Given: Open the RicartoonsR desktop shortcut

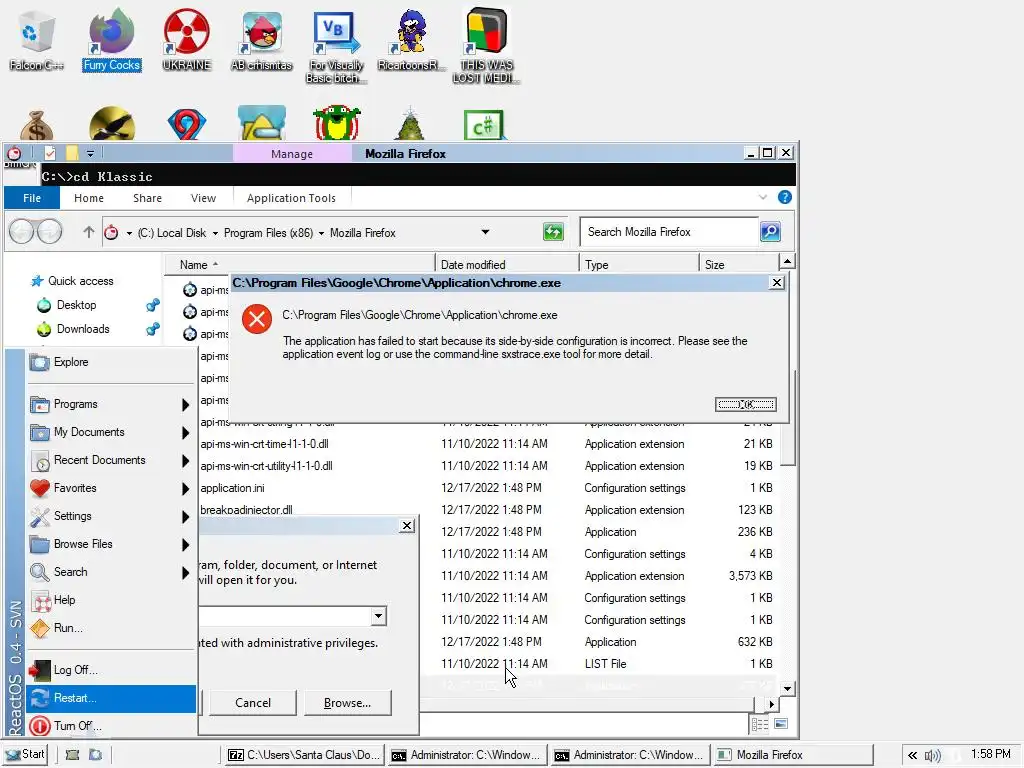Looking at the screenshot, I should coord(411,39).
